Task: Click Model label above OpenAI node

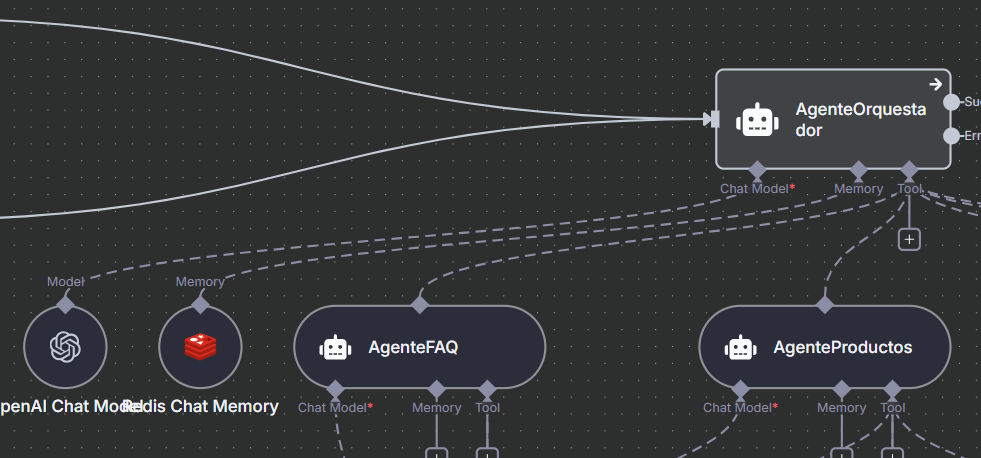Action: 65,282
